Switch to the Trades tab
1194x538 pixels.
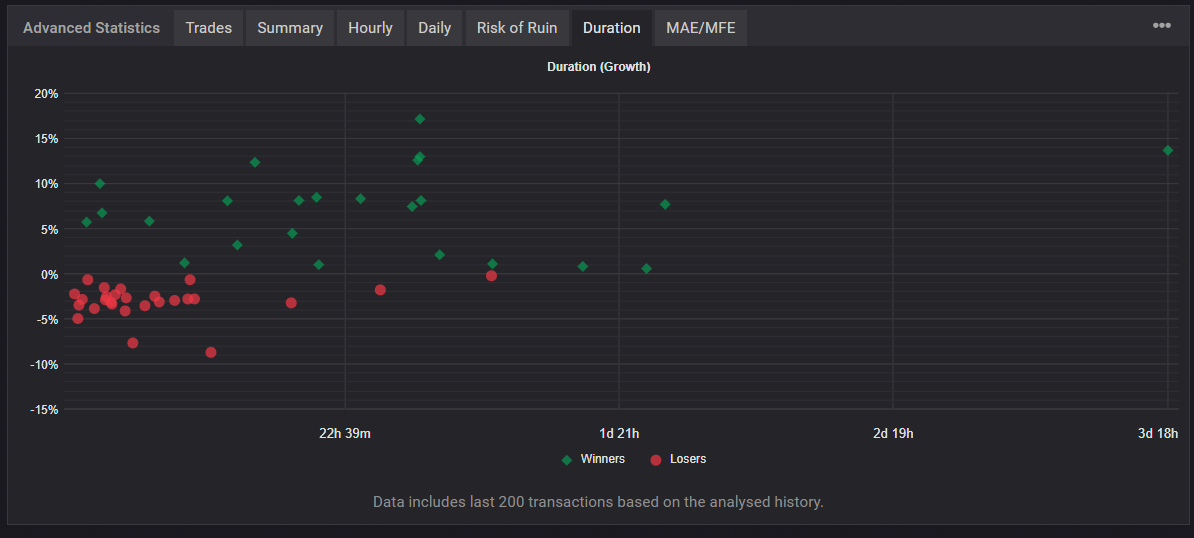(x=209, y=28)
